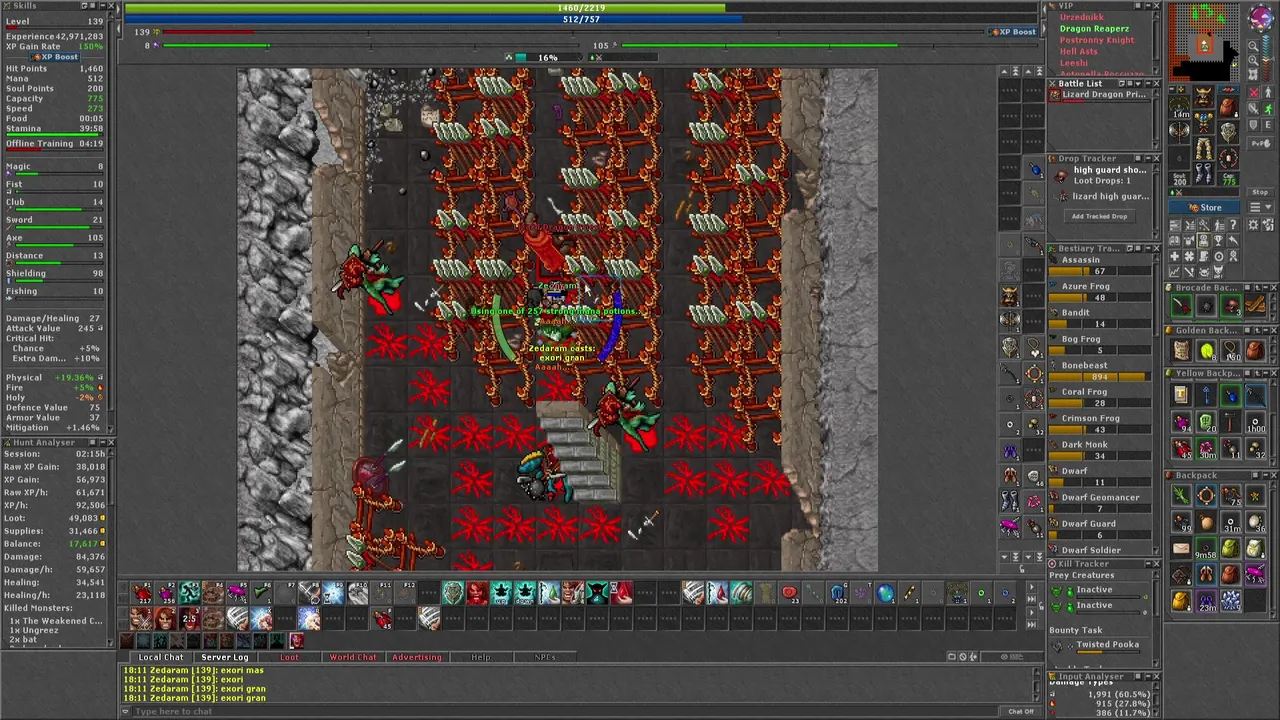This screenshot has height=720, width=1280.
Task: Click the Backpack item showing 9m58 timer
Action: pos(1206,548)
